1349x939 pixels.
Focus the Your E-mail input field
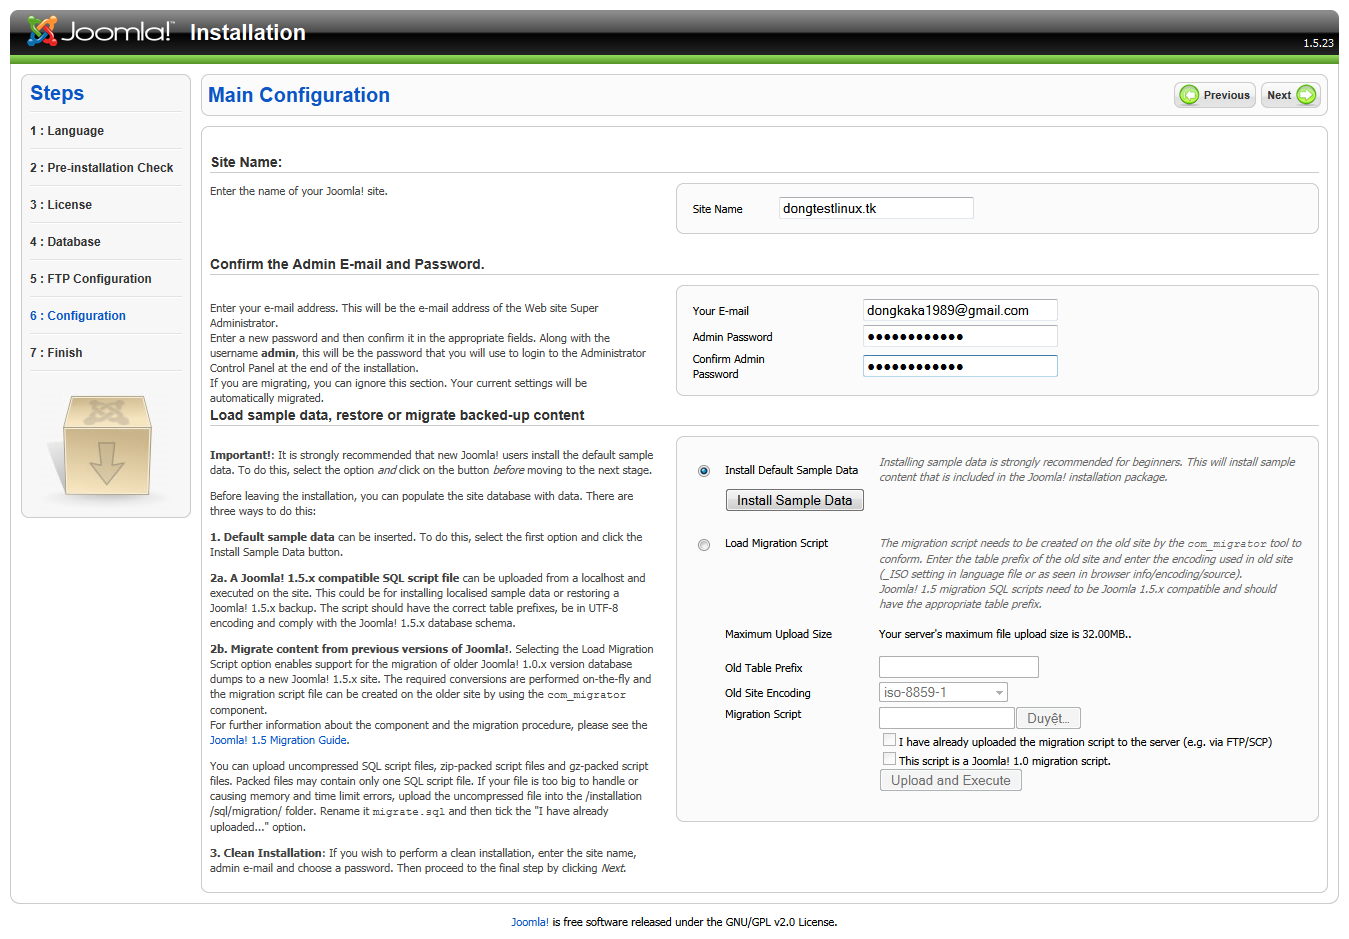pos(960,310)
